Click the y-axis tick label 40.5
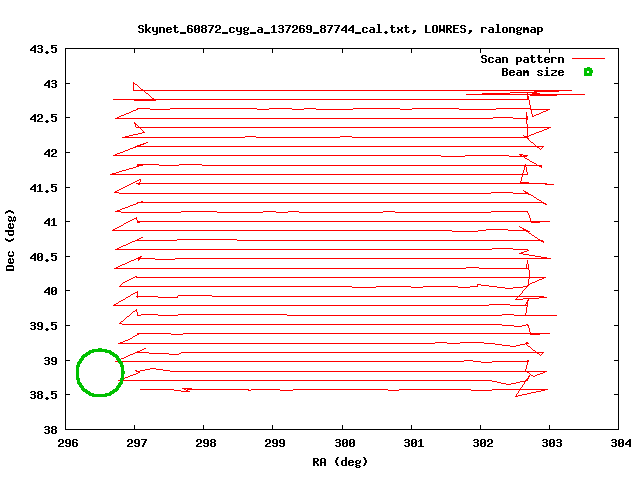Image resolution: width=640 pixels, height=480 pixels. click(43, 257)
